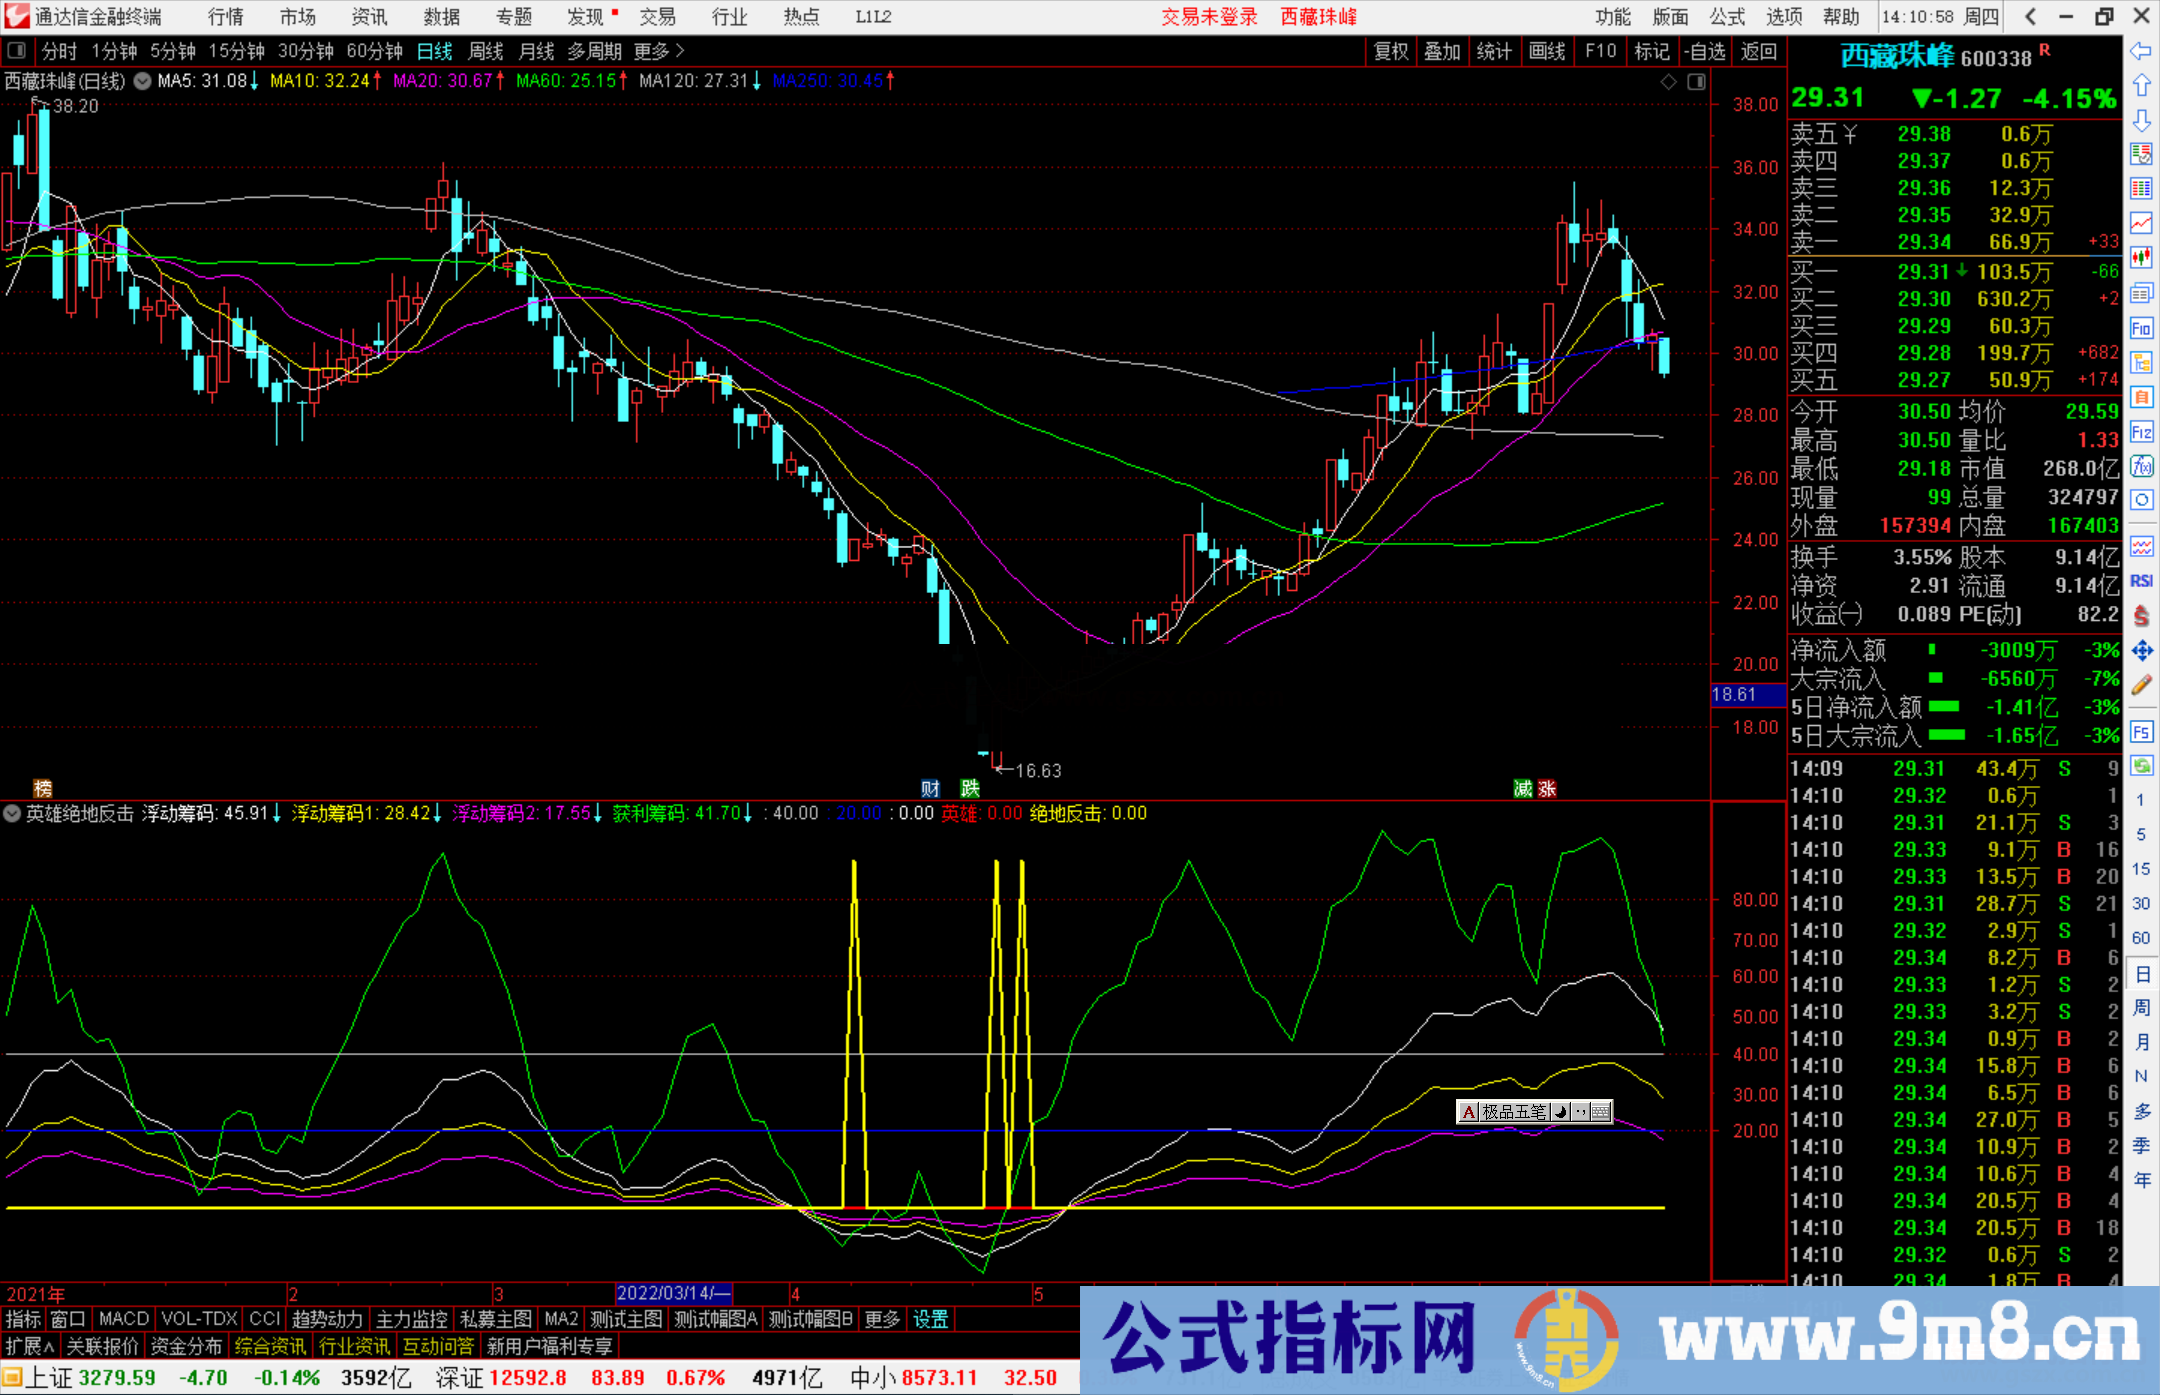Expand the 扩展 panel at bottom left
2160x1395 pixels.
30,1346
